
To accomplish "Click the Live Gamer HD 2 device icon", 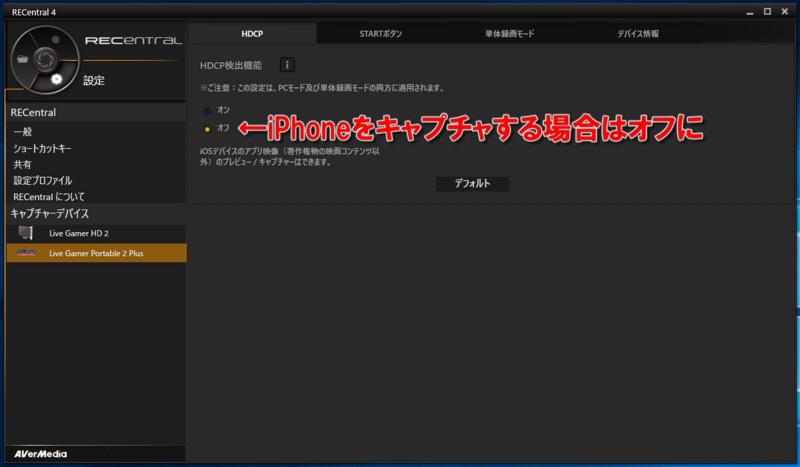I will 26,233.
